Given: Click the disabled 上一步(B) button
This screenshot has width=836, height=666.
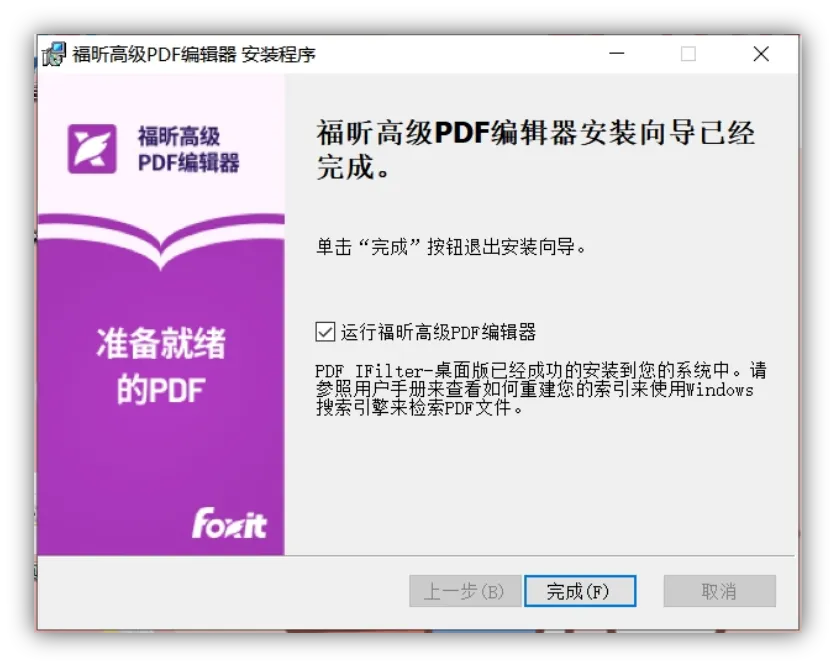Looking at the screenshot, I should click(465, 591).
